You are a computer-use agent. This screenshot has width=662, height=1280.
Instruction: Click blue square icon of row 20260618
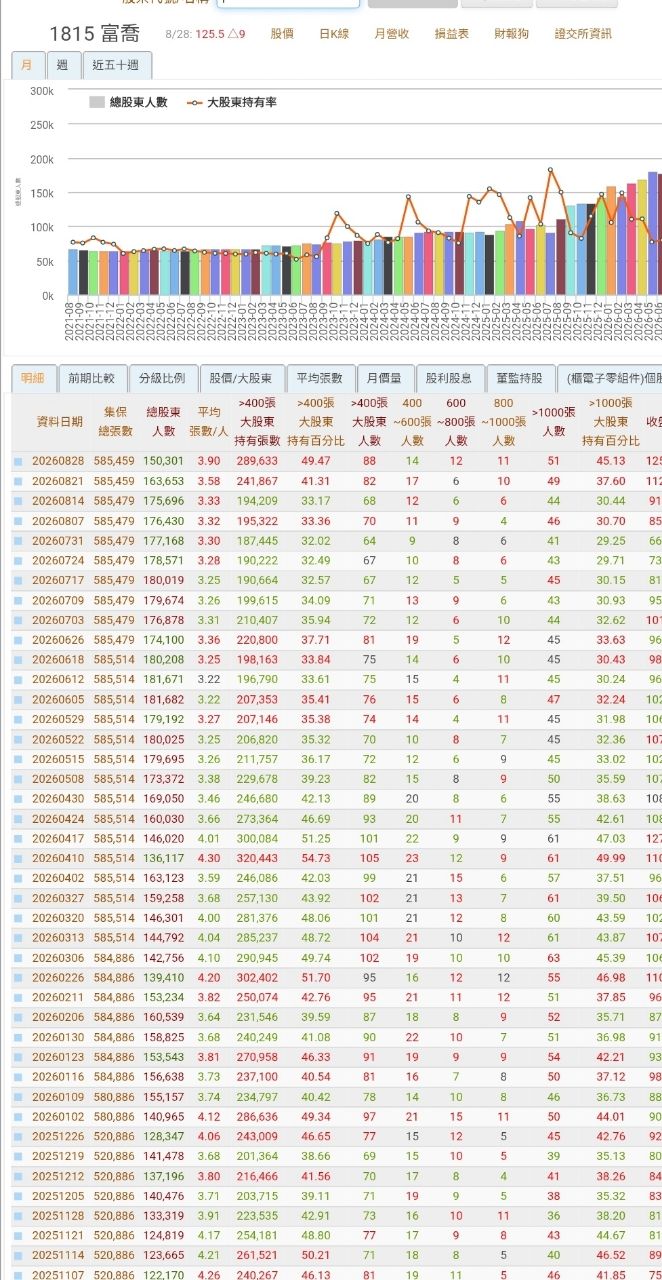tap(18, 660)
